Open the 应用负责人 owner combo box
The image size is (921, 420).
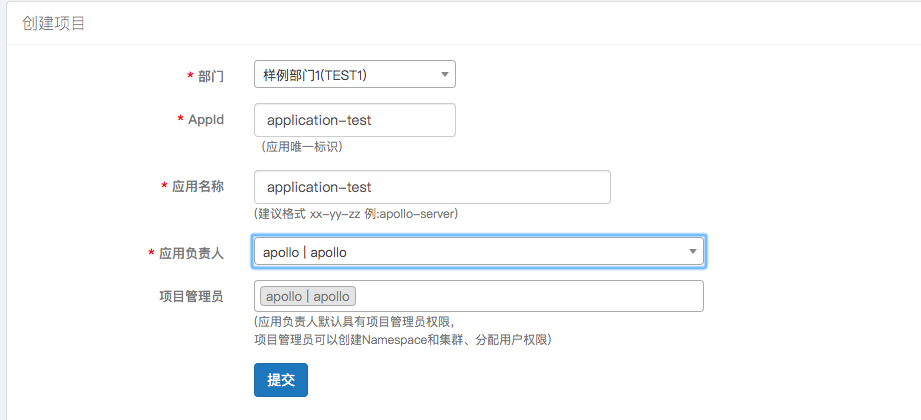point(470,252)
